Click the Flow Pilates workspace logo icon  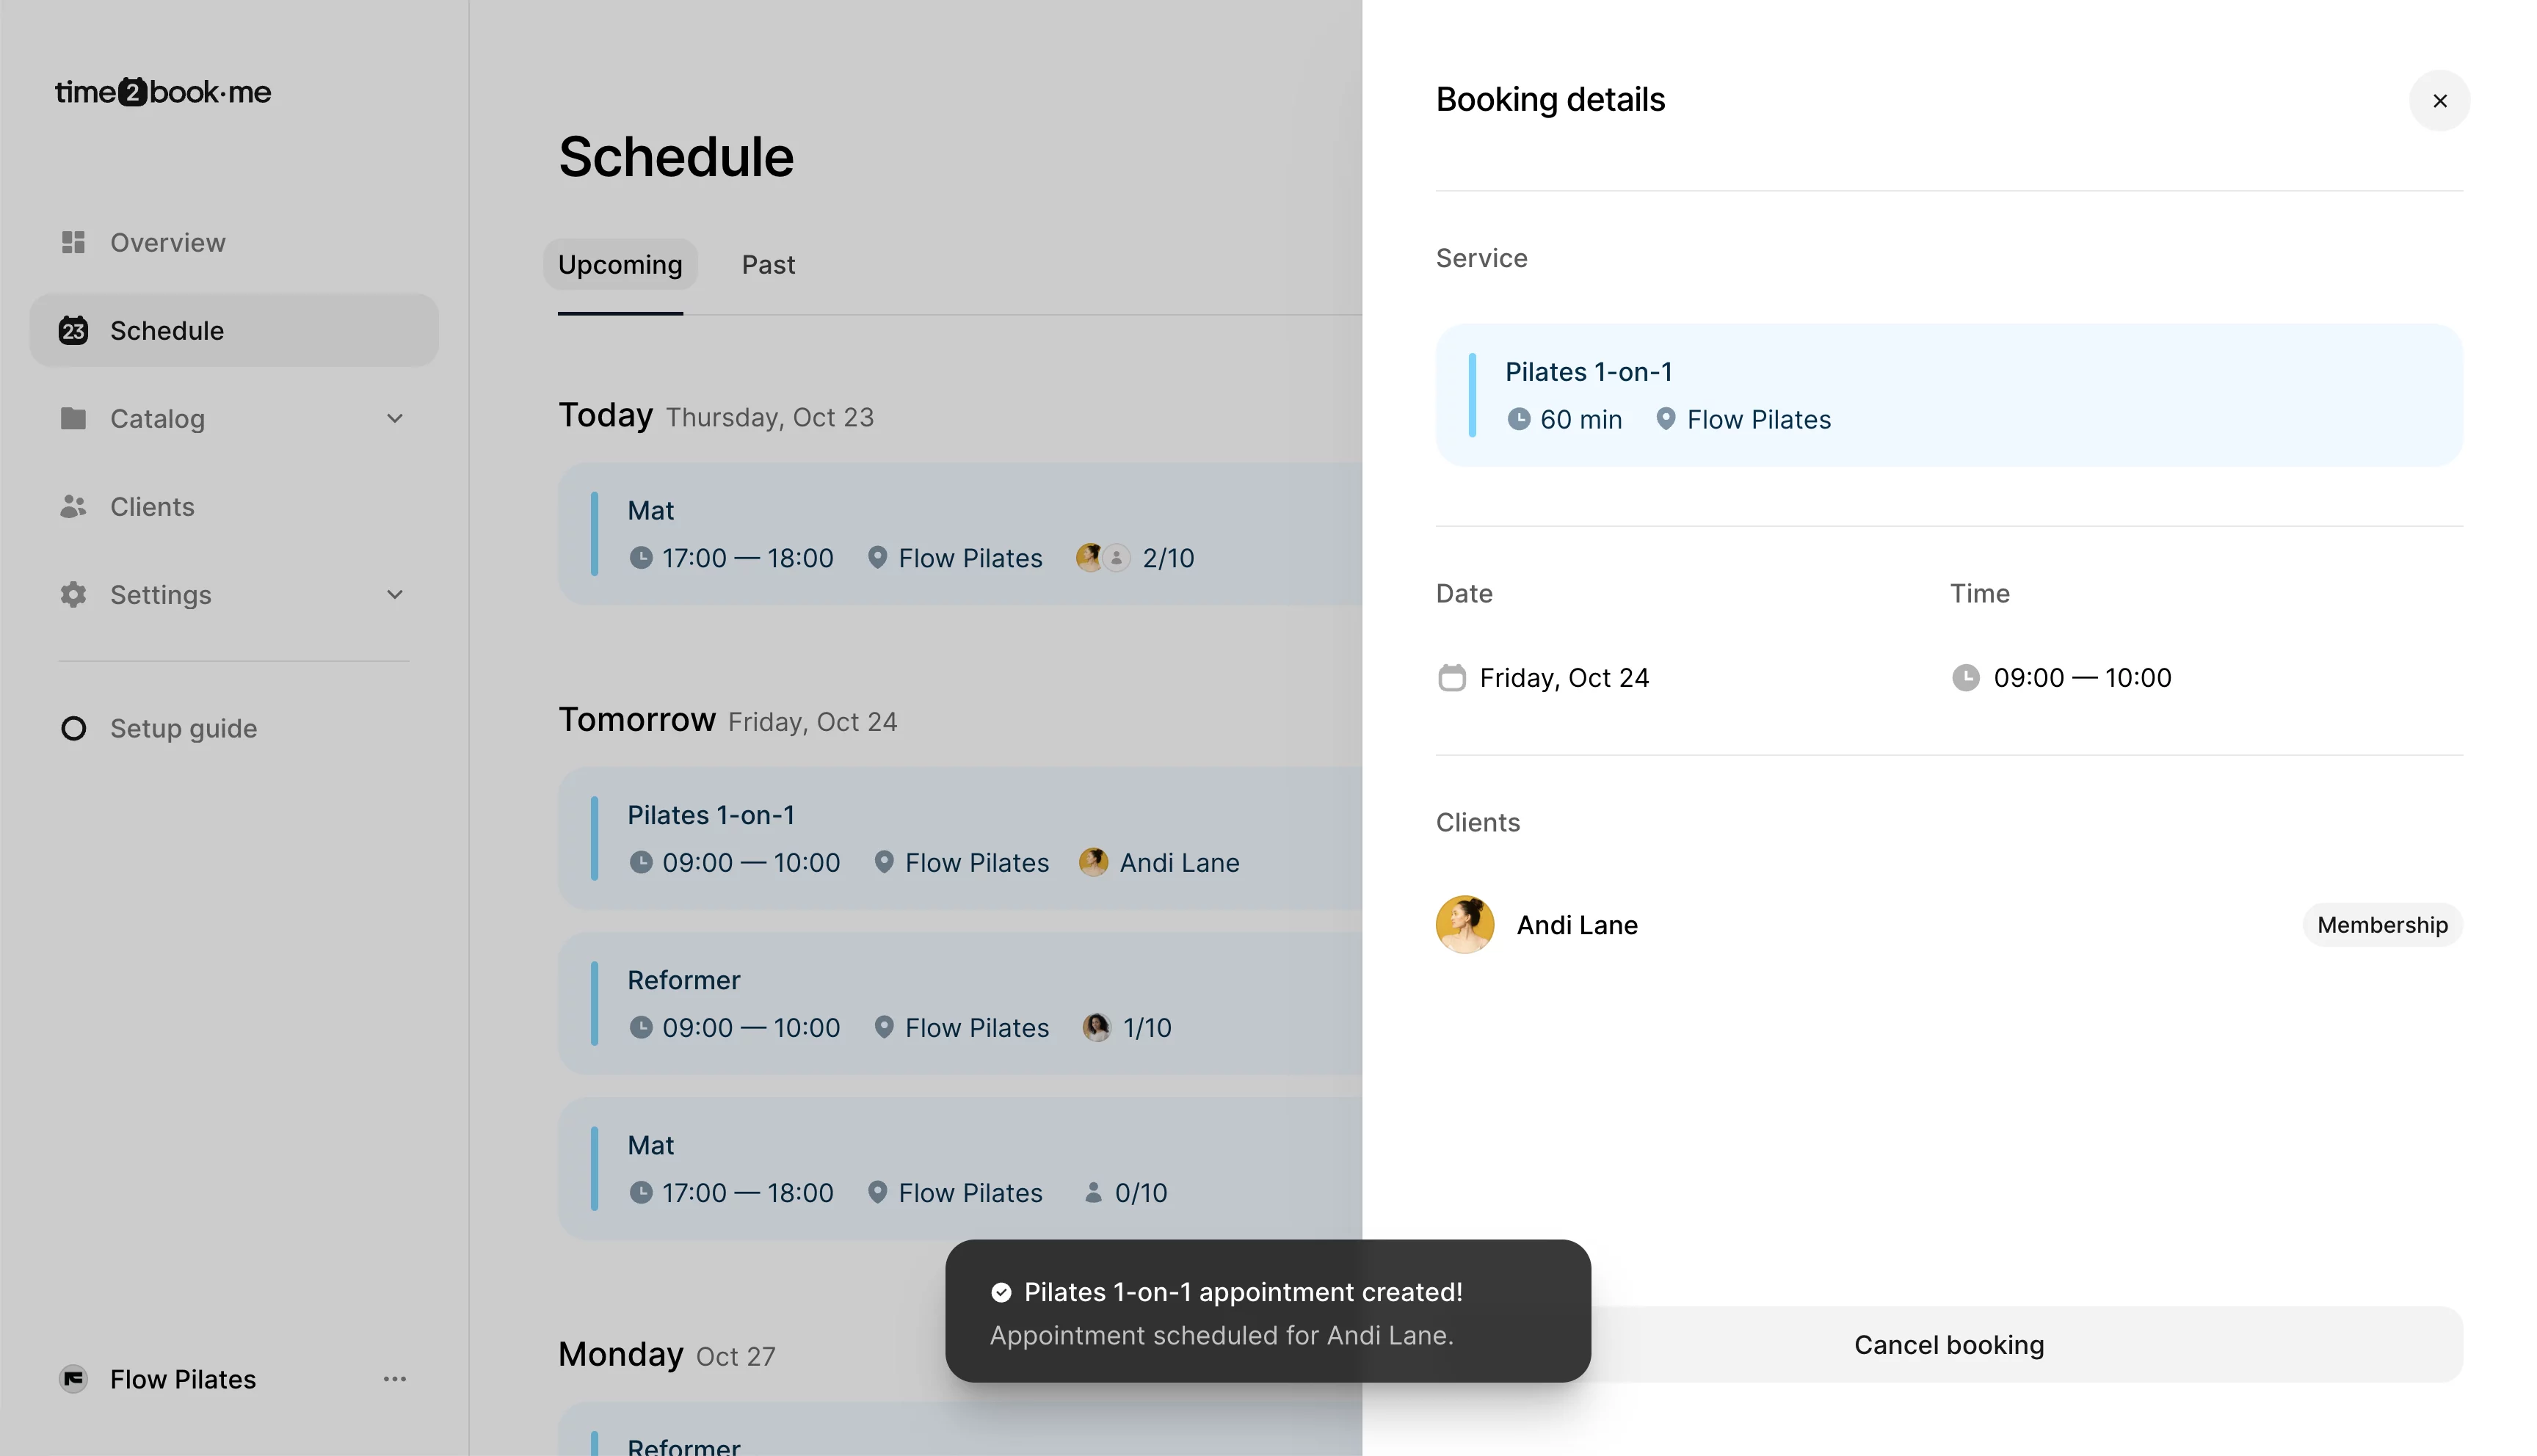coord(73,1379)
